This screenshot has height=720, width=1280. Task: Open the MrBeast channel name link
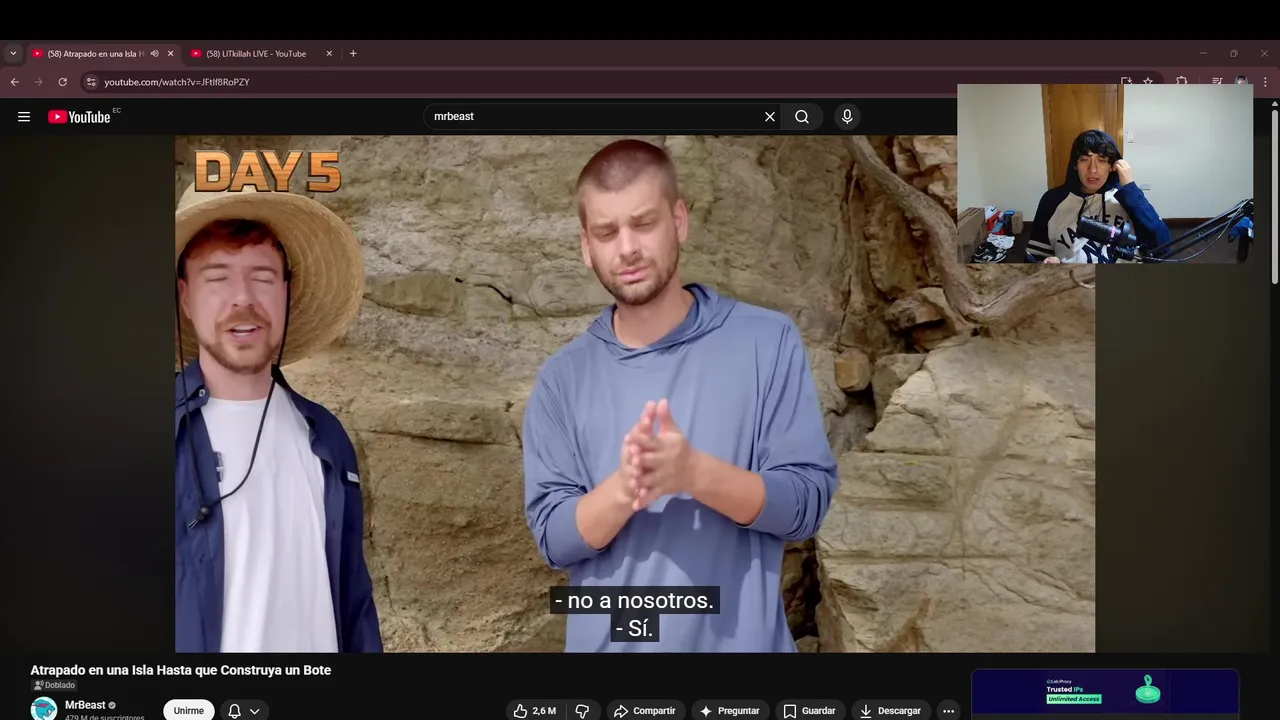coord(85,705)
